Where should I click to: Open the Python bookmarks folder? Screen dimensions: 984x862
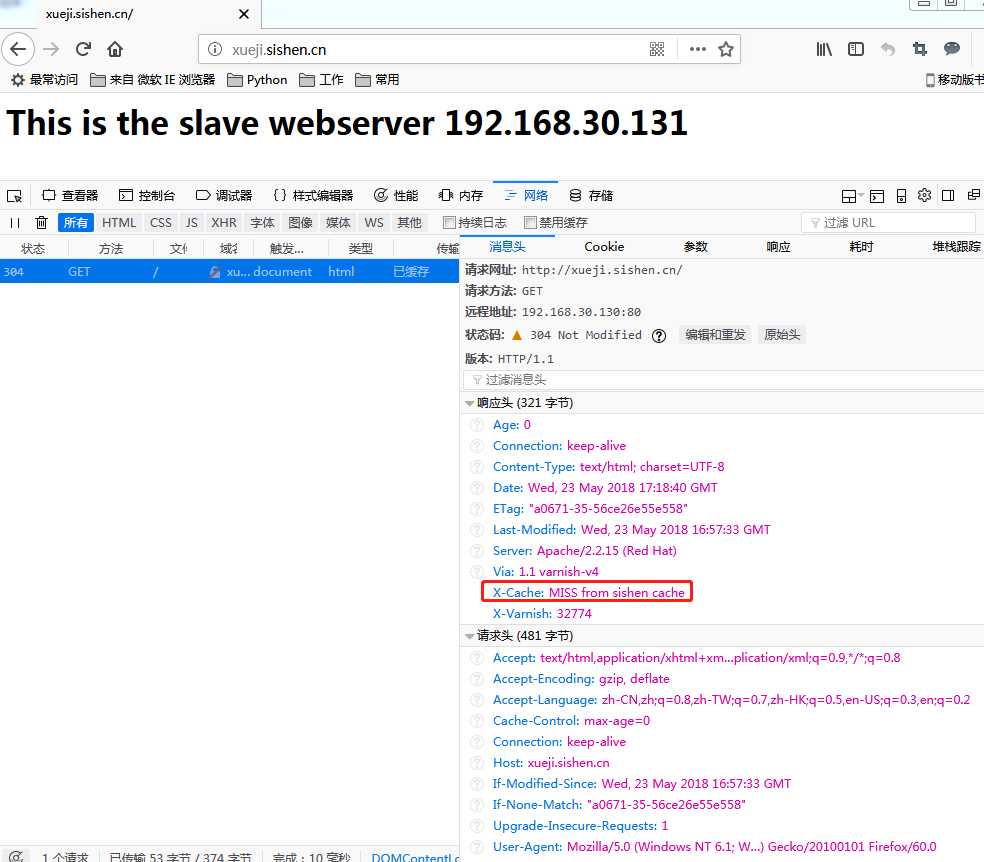(x=257, y=80)
